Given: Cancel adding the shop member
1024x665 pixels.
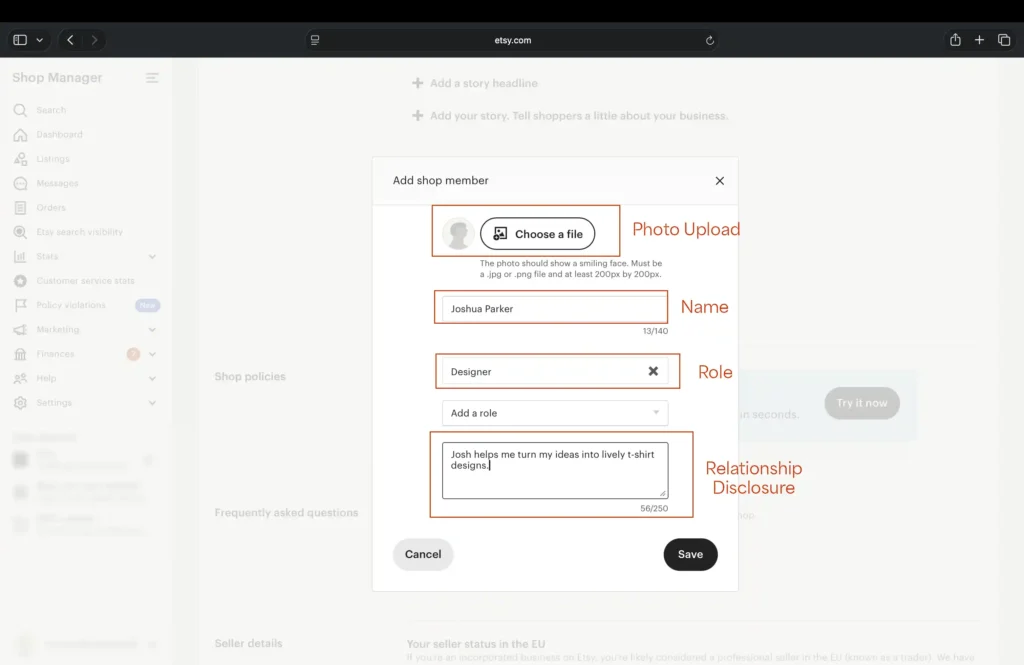Looking at the screenshot, I should [423, 554].
